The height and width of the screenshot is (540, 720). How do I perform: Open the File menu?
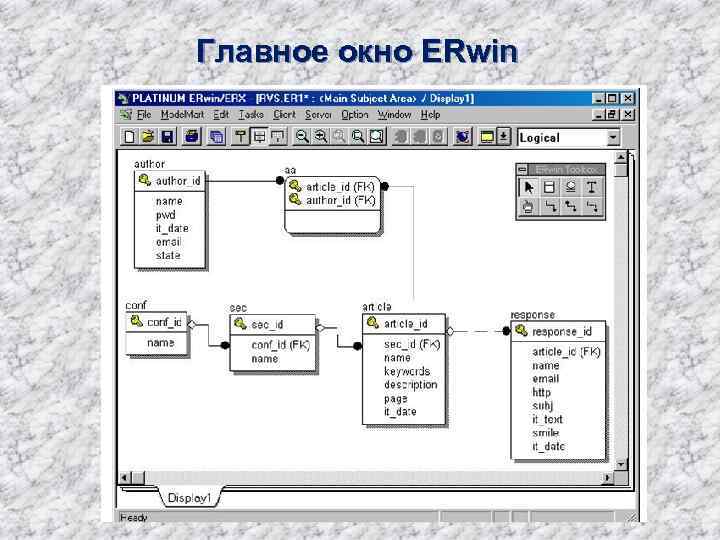click(144, 115)
